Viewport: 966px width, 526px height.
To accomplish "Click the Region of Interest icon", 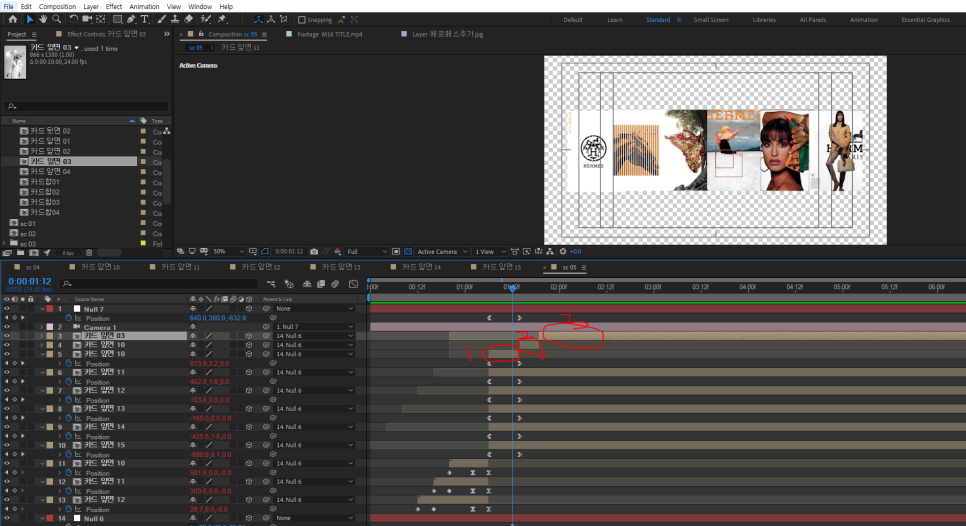I will (396, 251).
